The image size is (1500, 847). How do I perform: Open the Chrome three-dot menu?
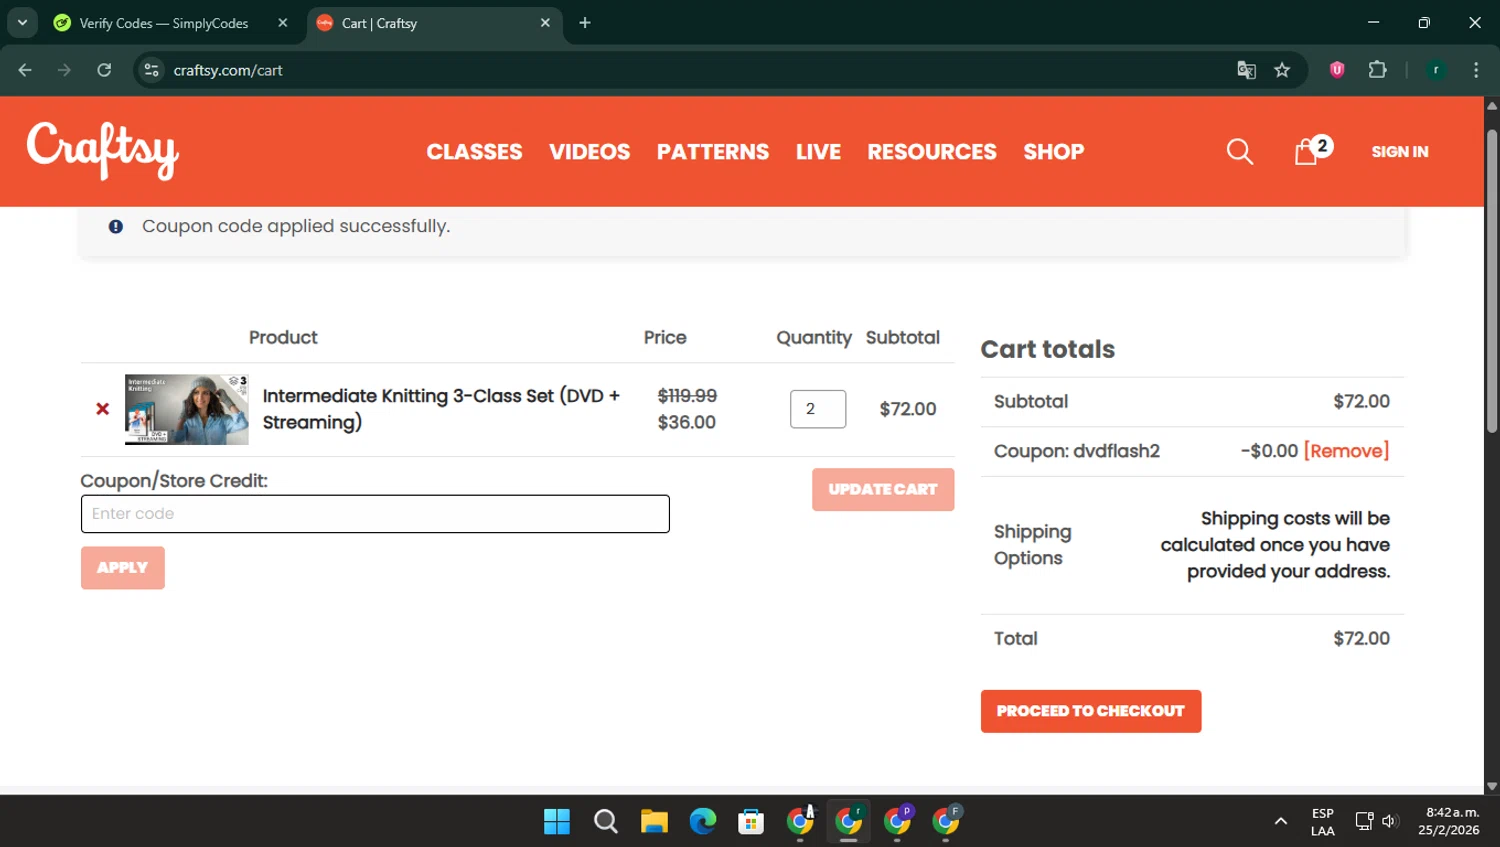[1476, 70]
